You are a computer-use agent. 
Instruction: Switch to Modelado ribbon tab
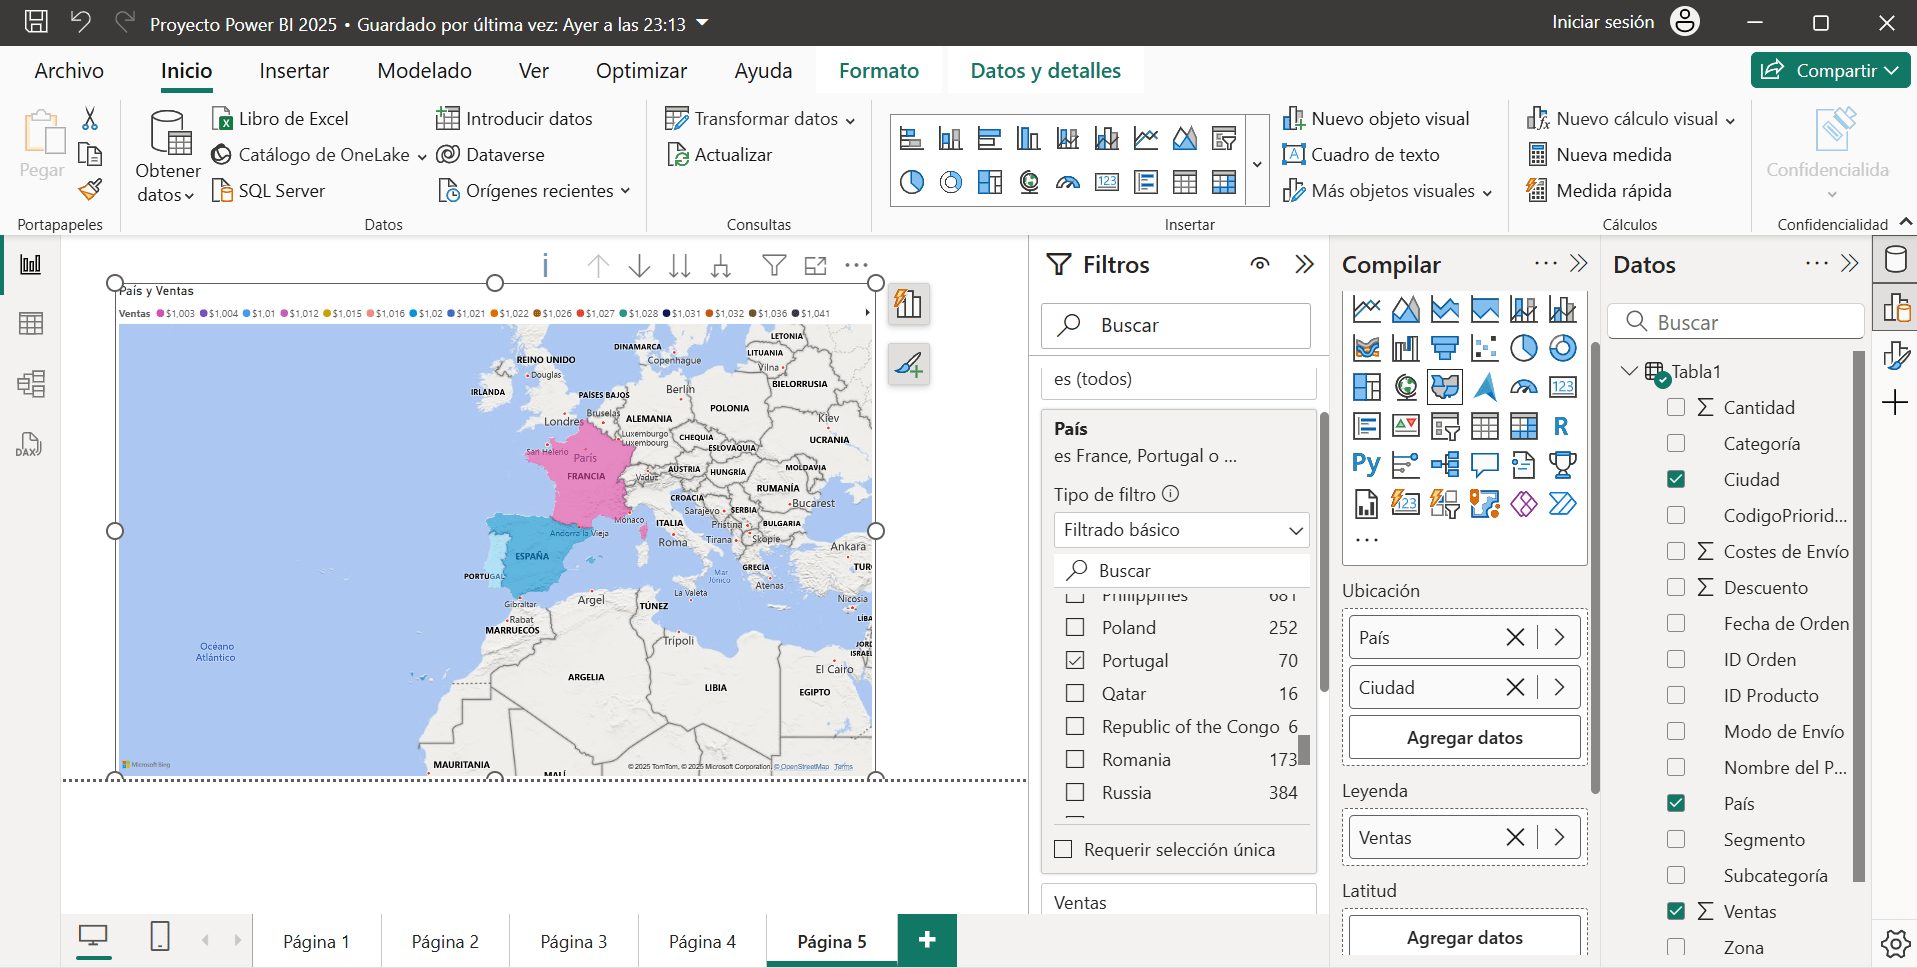424,70
